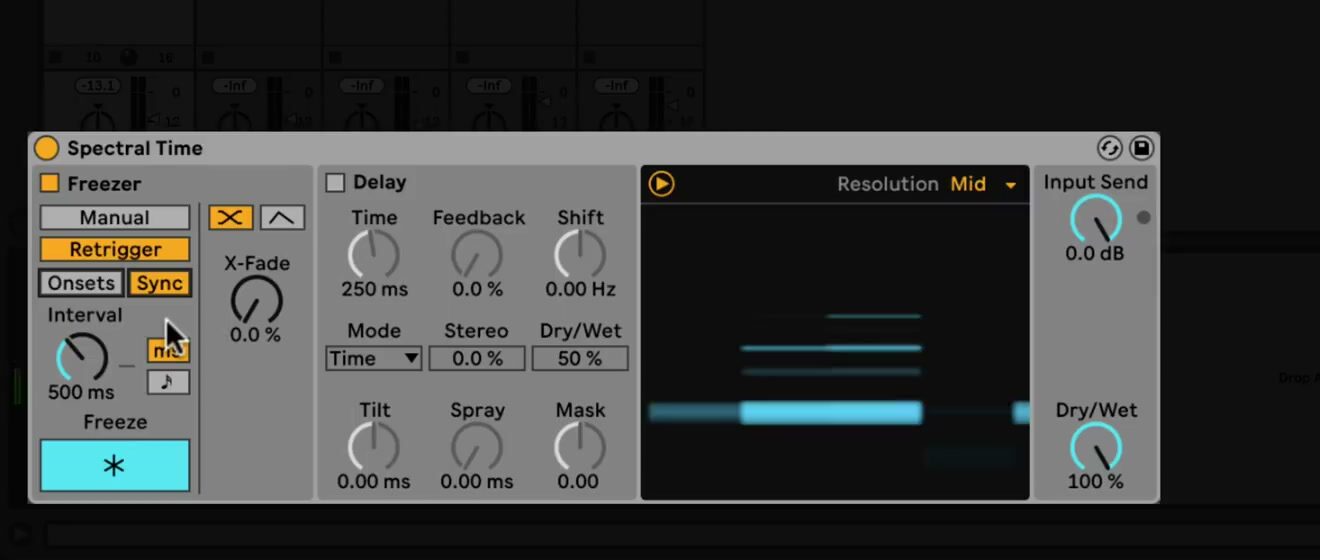Click the Input Send knob
Image resolution: width=1320 pixels, height=560 pixels.
1096,219
